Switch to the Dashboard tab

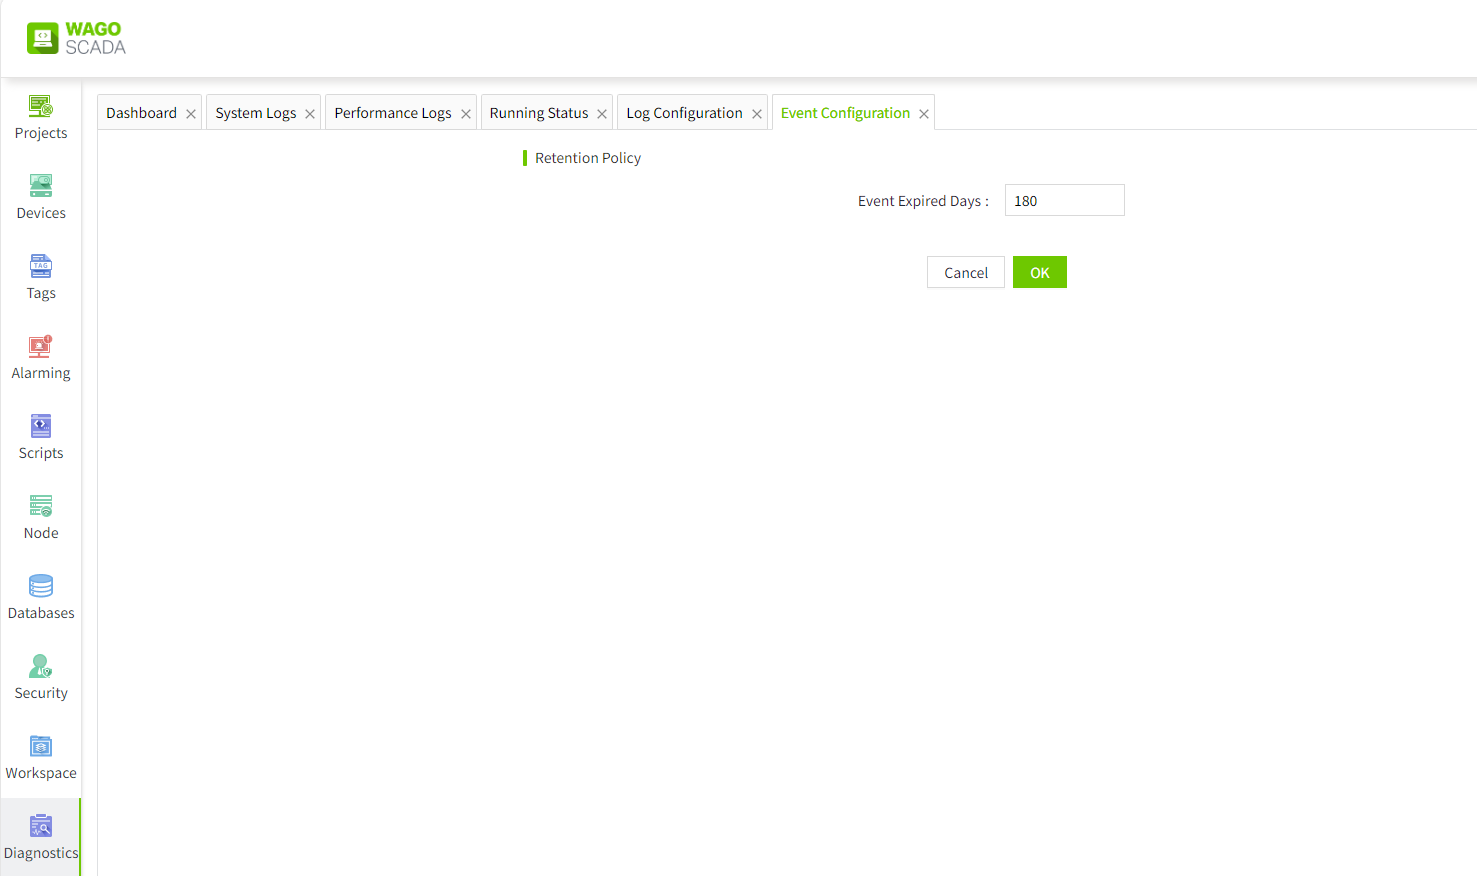pos(141,113)
